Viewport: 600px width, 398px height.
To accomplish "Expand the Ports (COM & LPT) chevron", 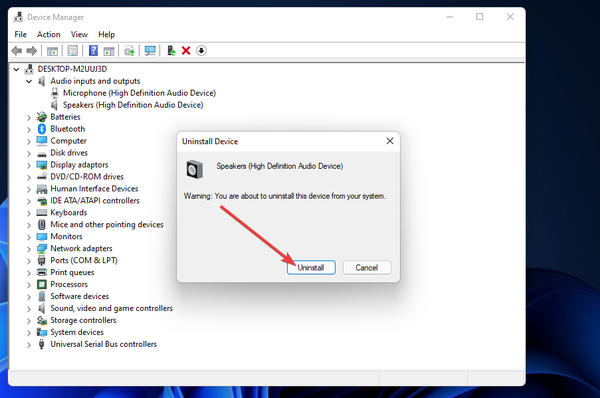I will click(29, 261).
